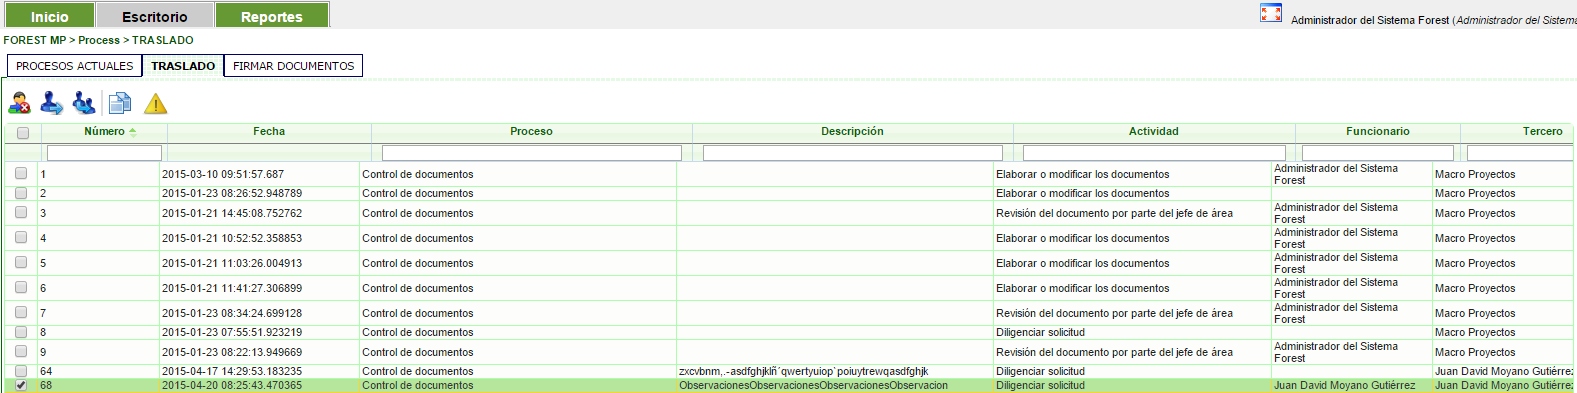The image size is (1577, 393).
Task: Uncheck the checkbox for row 68
Action: (x=21, y=385)
